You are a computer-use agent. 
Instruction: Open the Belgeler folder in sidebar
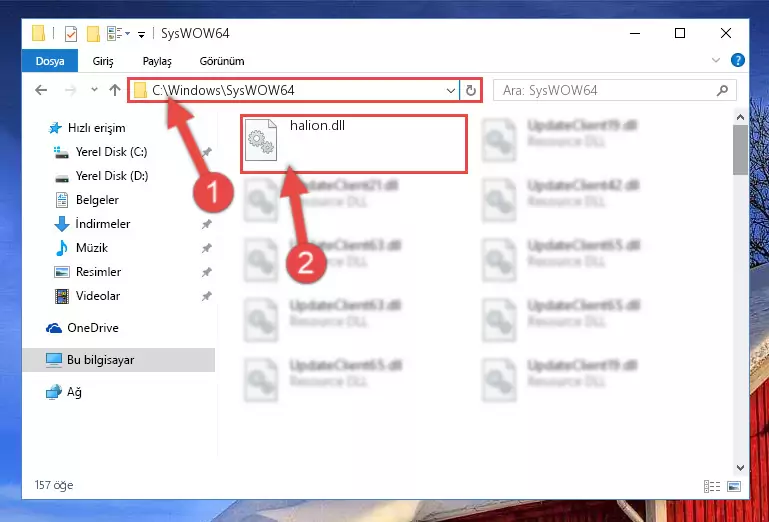97,200
